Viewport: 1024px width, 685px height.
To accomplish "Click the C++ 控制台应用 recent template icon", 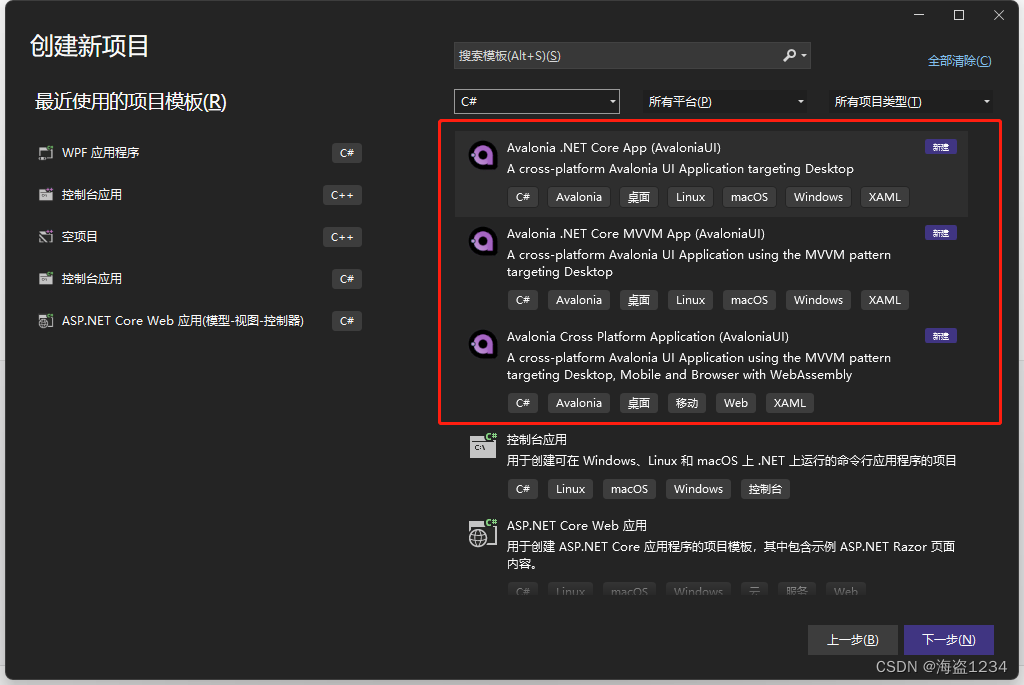I will click(x=46, y=195).
